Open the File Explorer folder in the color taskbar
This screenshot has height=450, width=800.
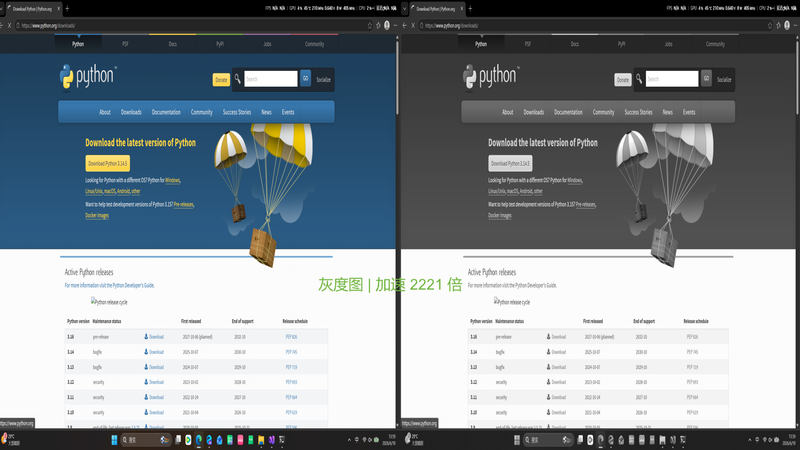[261, 440]
